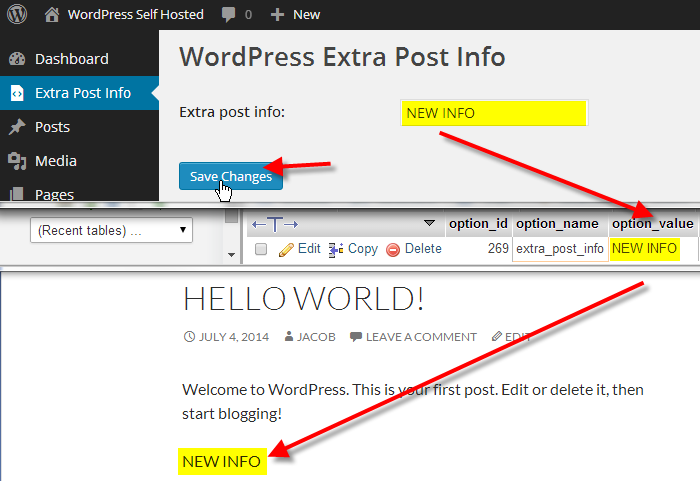The height and width of the screenshot is (481, 700).
Task: Click the author person icon
Action: click(289, 336)
